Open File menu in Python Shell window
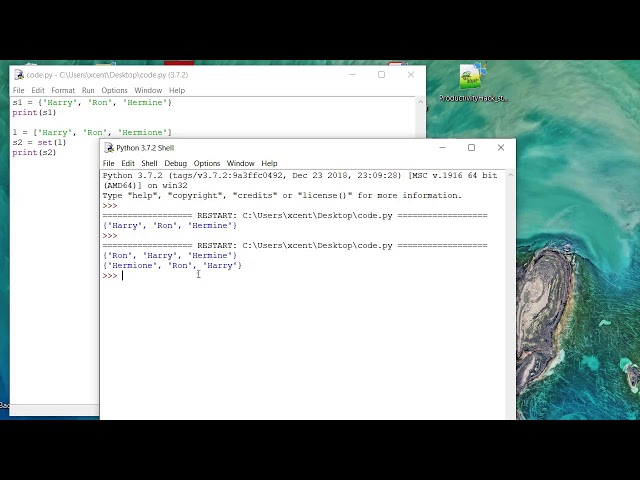Screen dimensions: 640x480 point(108,163)
